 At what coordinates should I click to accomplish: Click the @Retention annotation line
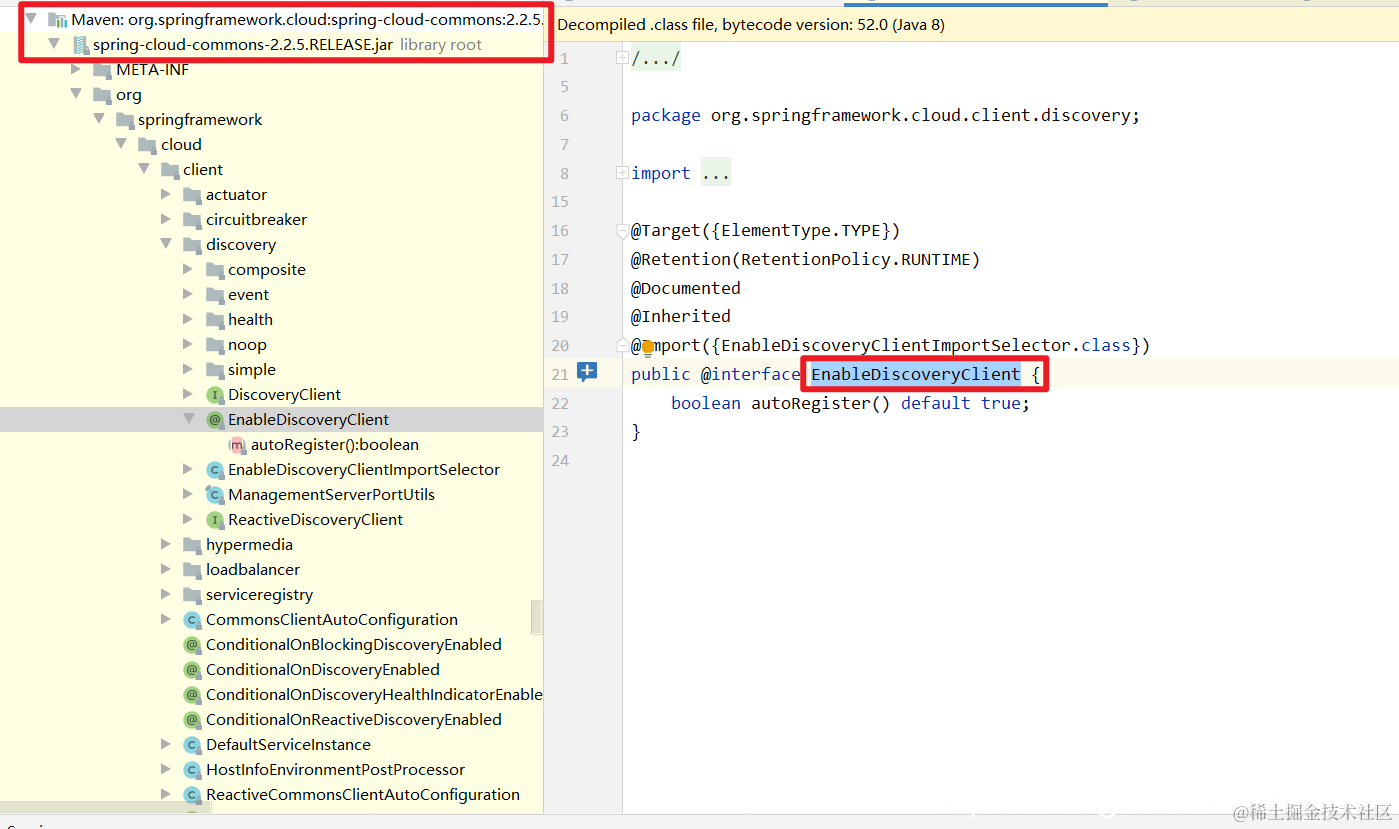click(x=805, y=259)
